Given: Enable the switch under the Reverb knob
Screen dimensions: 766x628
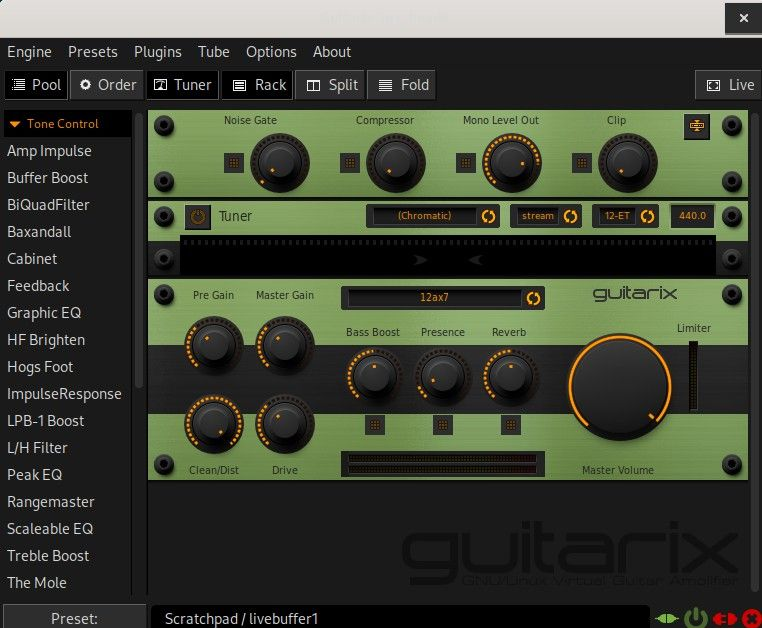Looking at the screenshot, I should pos(511,425).
